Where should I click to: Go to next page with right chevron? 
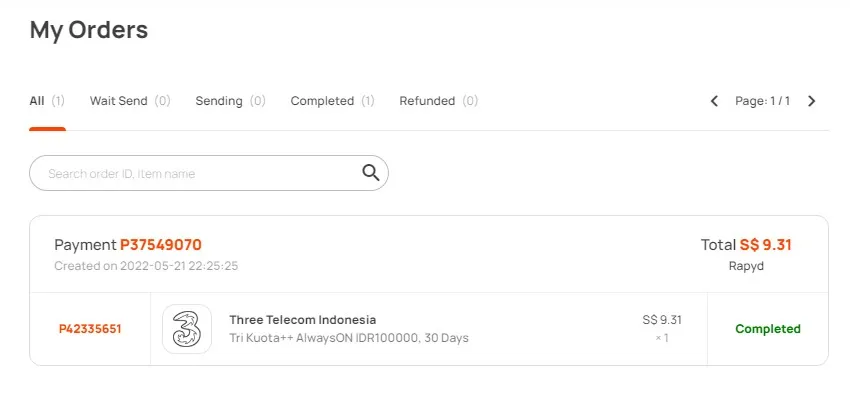pyautogui.click(x=812, y=101)
